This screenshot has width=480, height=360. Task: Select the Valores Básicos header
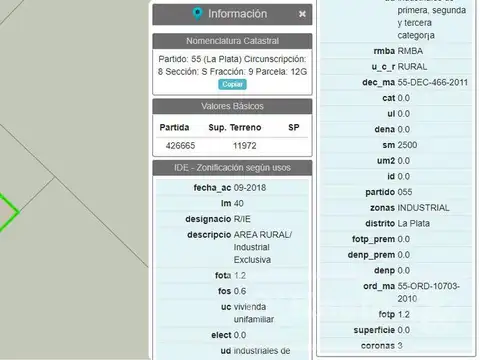(x=232, y=106)
